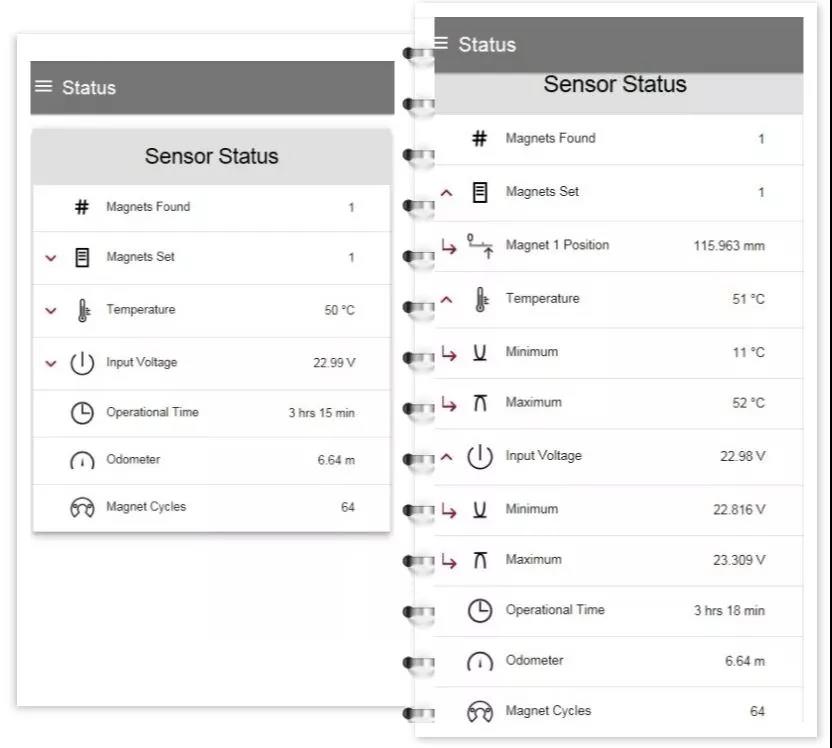Click the Magnet Cycles icon in the collapsed left panel

click(82, 508)
